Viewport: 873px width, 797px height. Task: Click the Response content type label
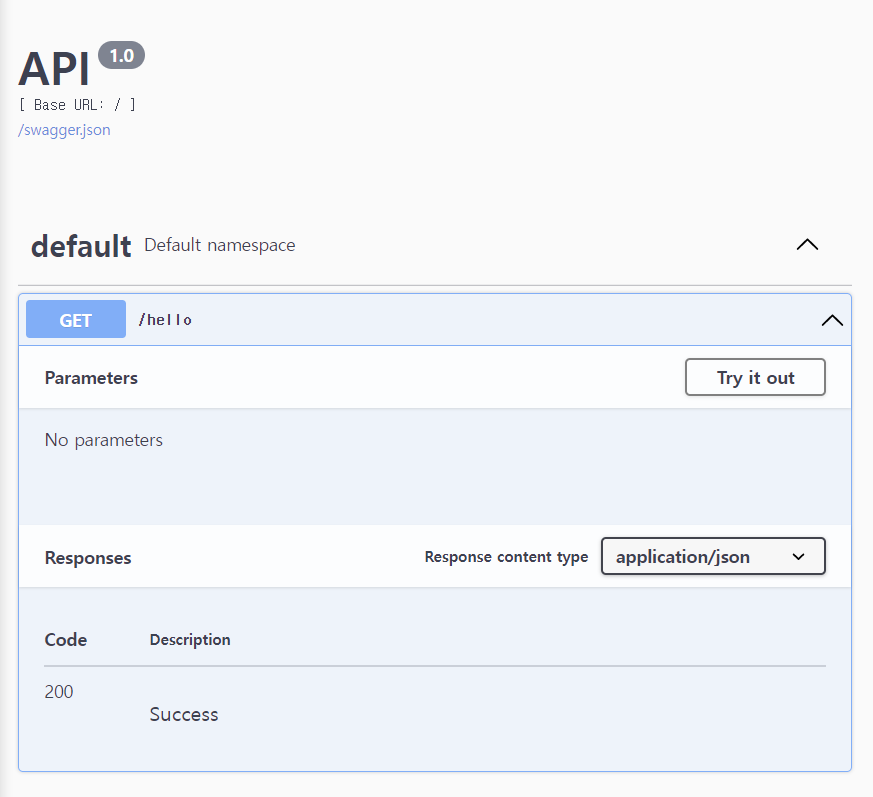(506, 556)
